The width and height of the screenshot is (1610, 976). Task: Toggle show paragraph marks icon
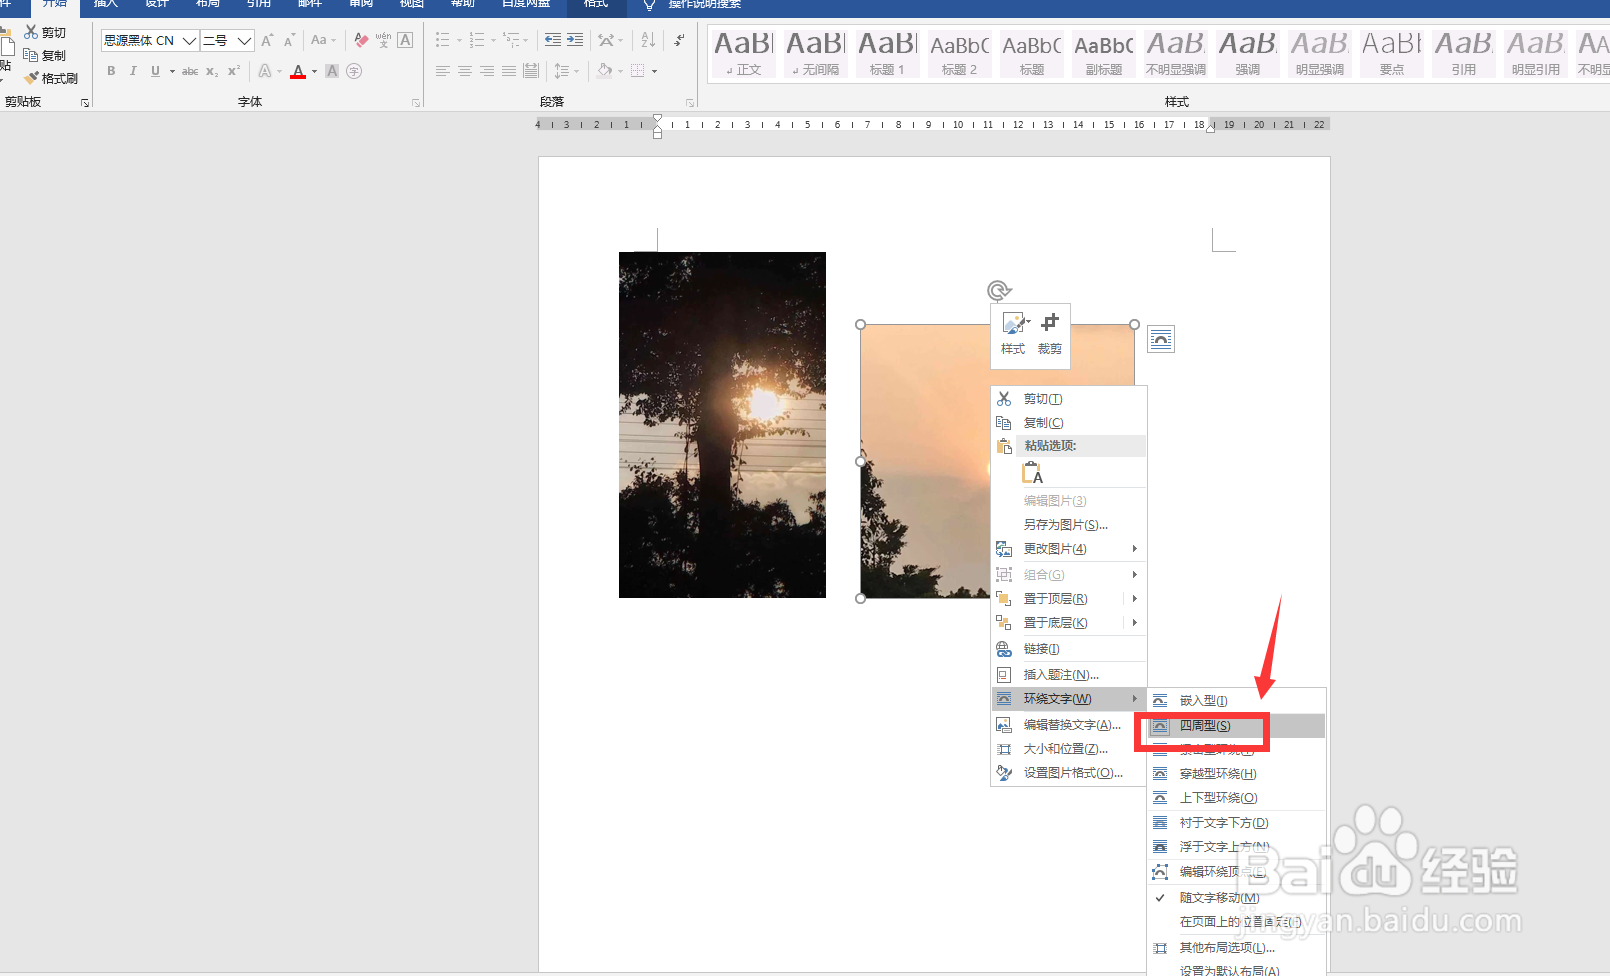[x=680, y=40]
